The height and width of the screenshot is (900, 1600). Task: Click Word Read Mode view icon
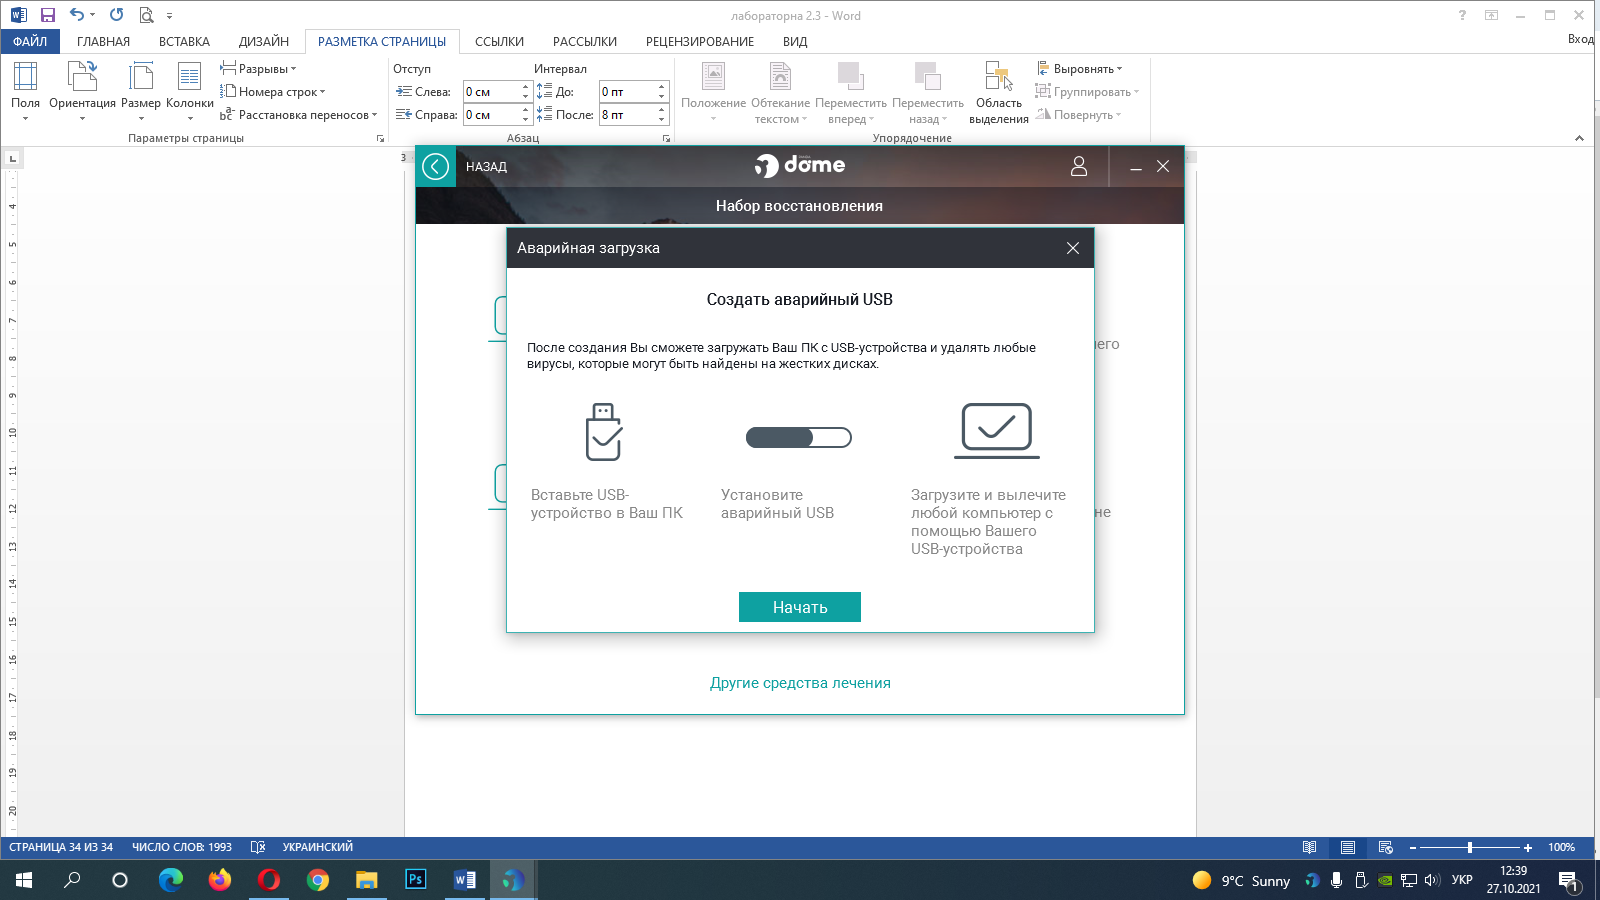(1309, 847)
